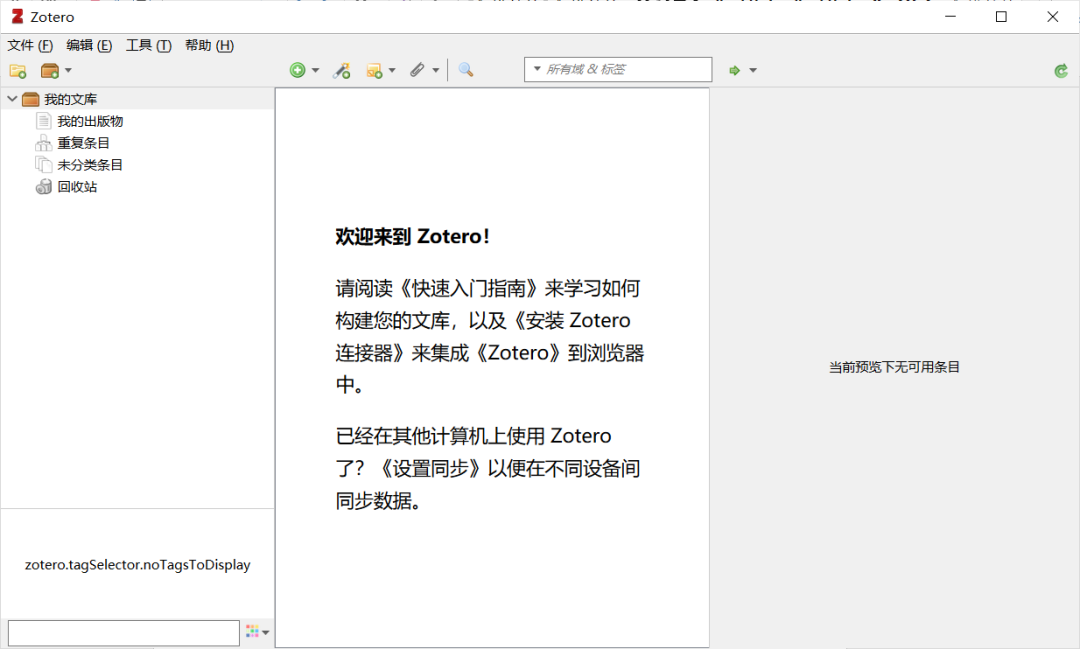Screen dimensions: 1080x649
Task: Open the 回收站 trash
Action: (77, 187)
